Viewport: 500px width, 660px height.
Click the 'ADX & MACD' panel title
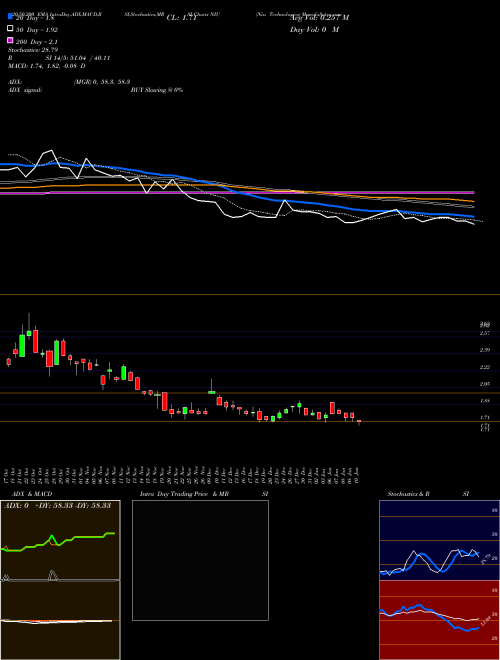click(32, 494)
